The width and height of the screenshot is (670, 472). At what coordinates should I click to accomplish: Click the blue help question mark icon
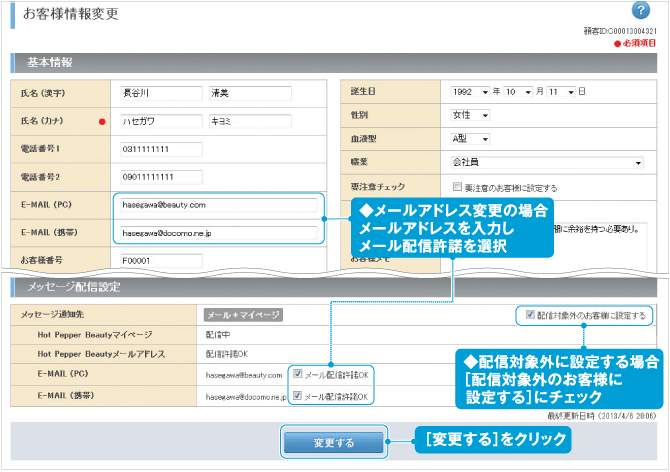coord(641,11)
